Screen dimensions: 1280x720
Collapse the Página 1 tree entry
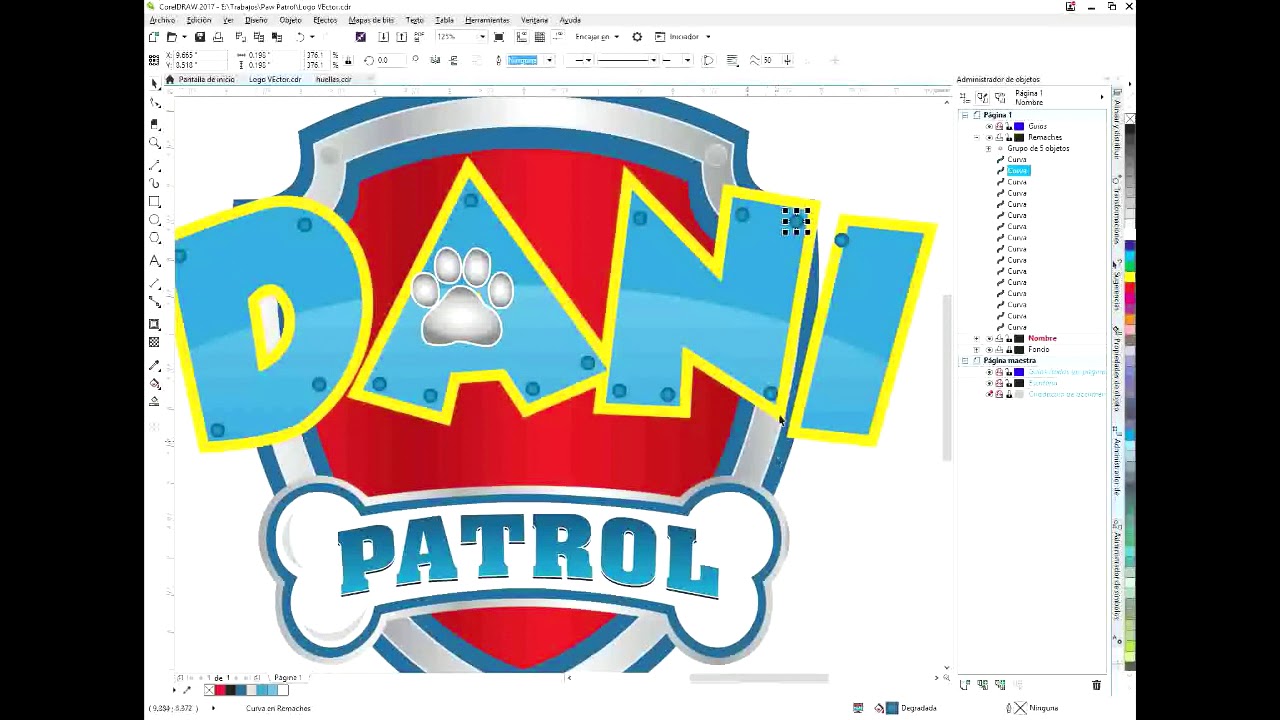click(x=964, y=114)
